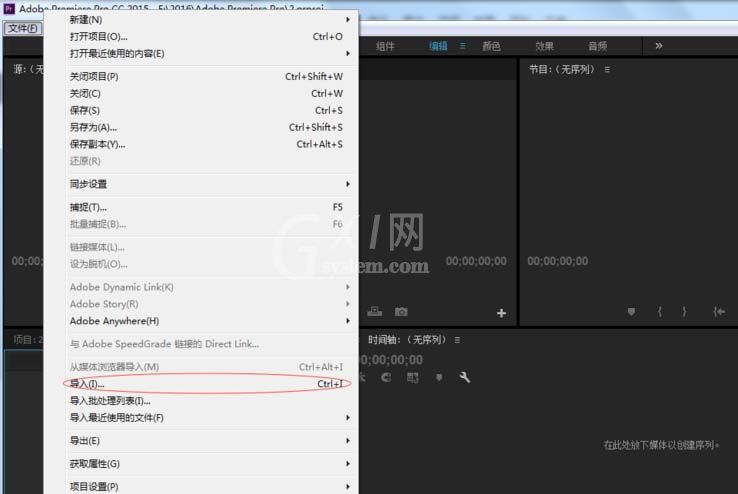738x494 pixels.
Task: Click the Source monitor duration timecode
Action: click(x=476, y=261)
